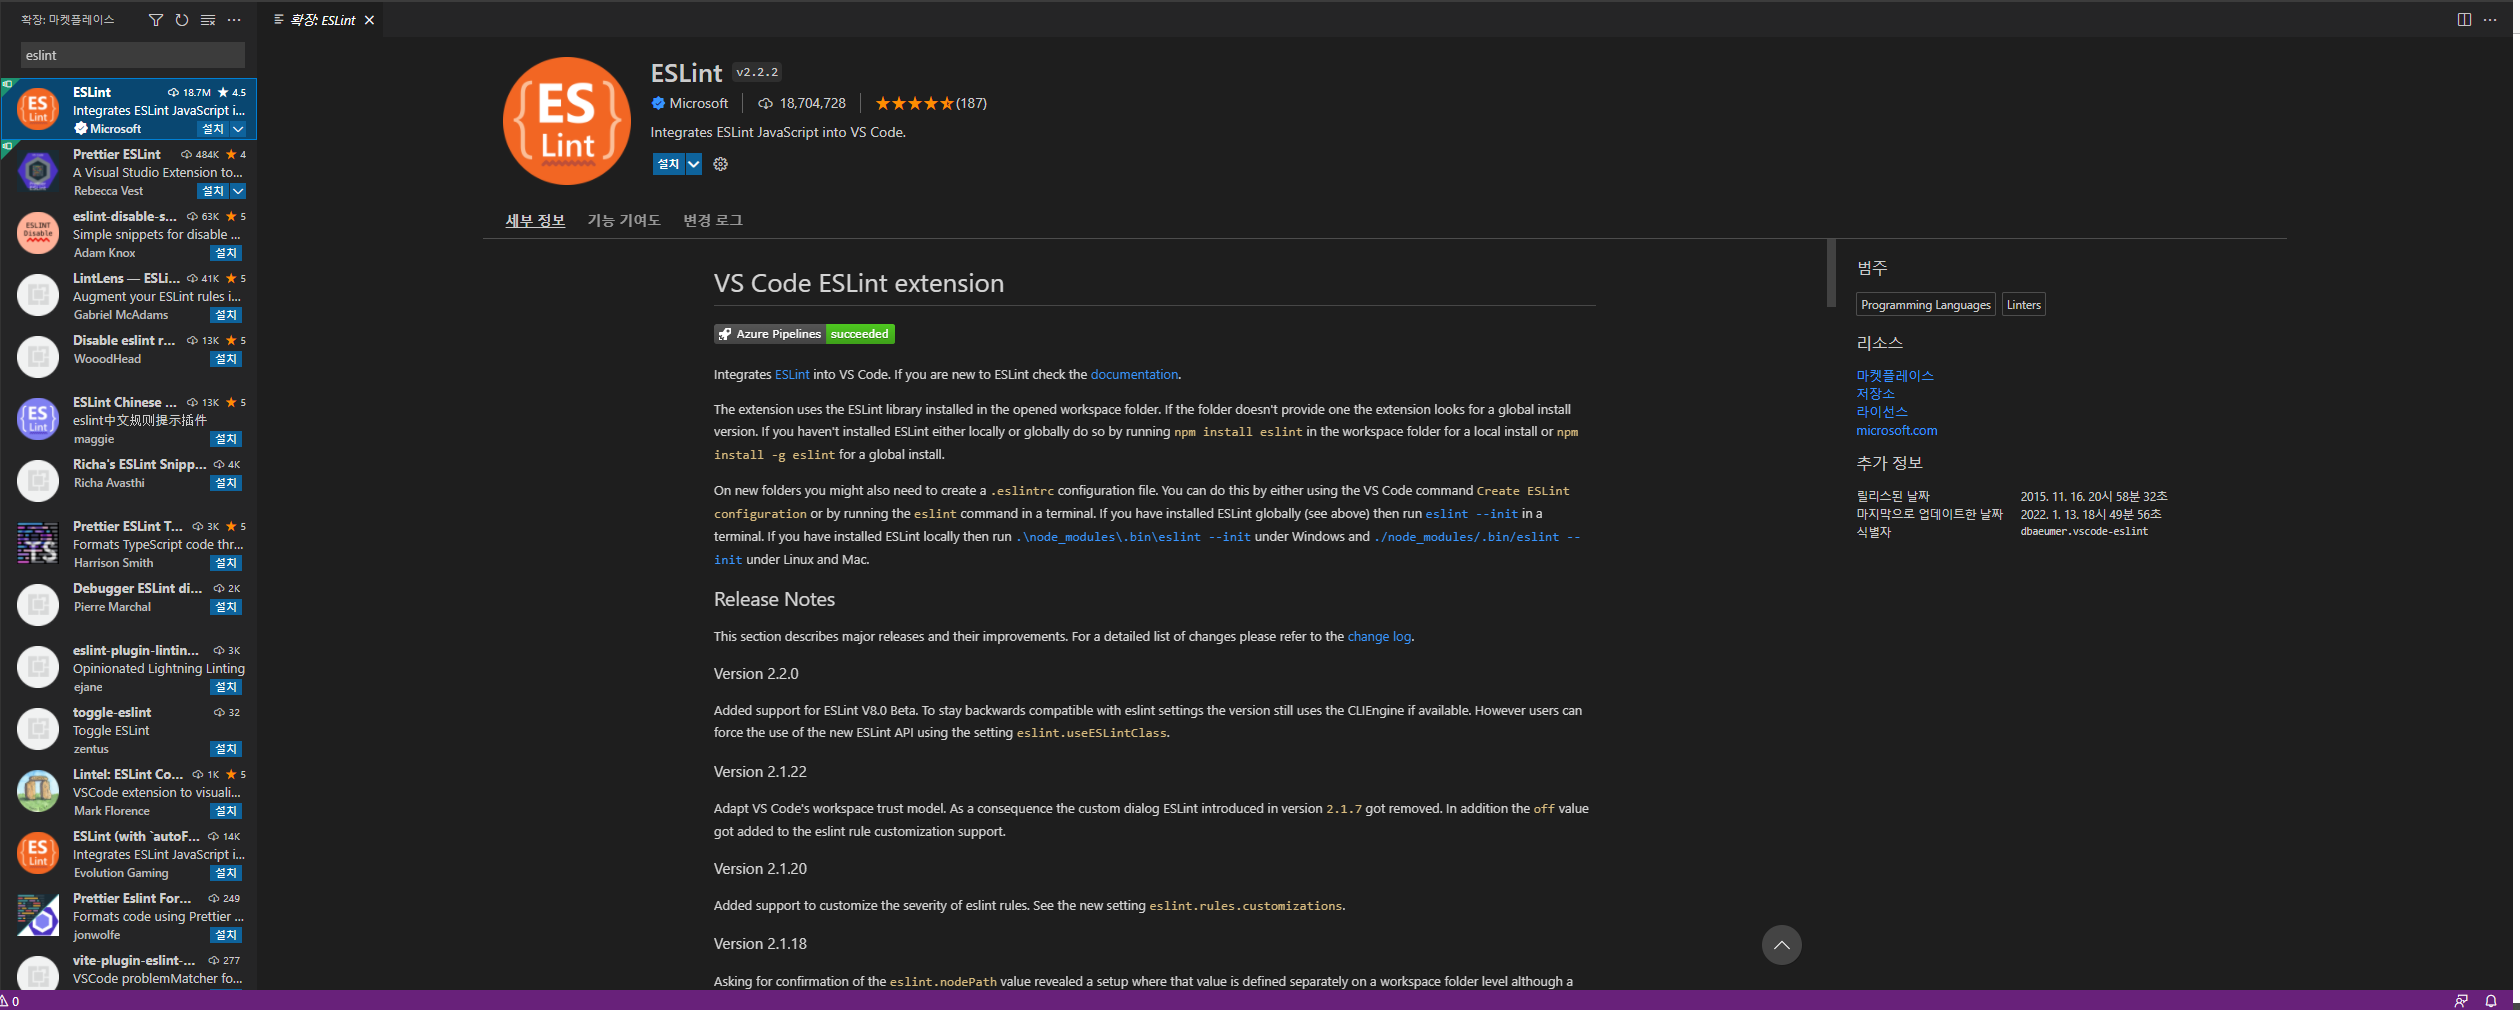Open the 라이선스 resource link

[x=1882, y=412]
